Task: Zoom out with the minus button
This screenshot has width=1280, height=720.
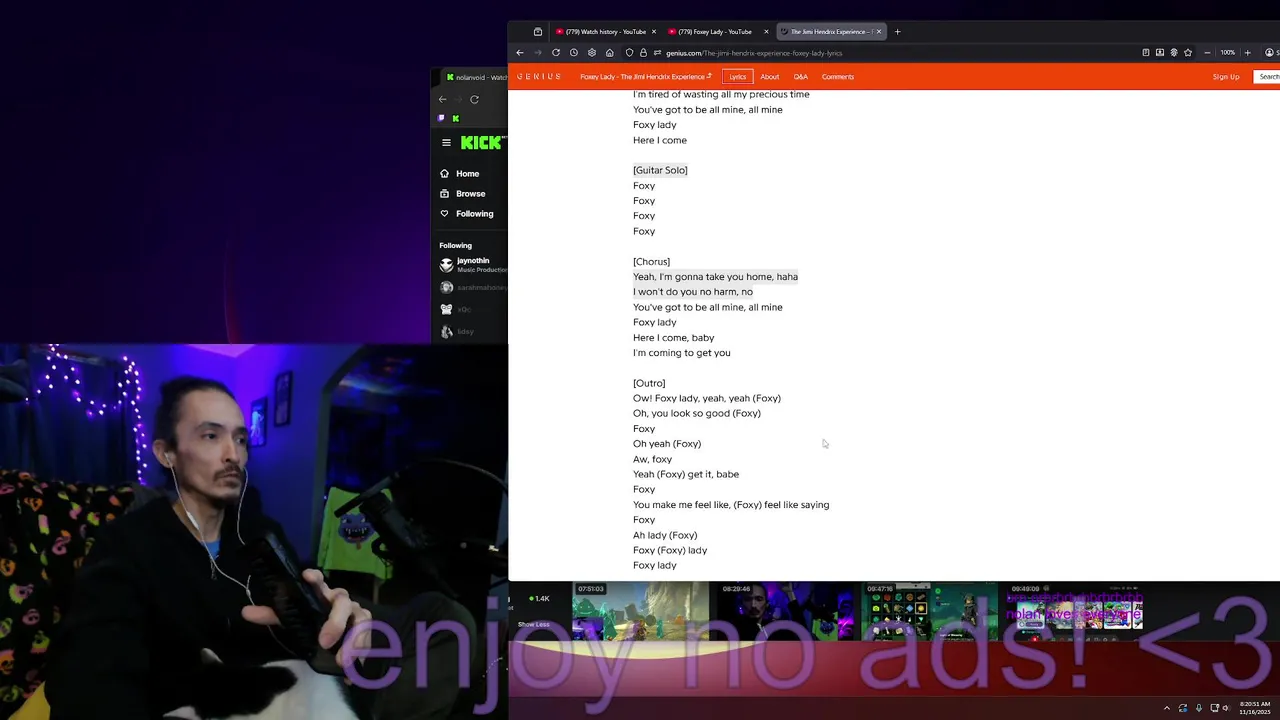Action: point(1207,53)
